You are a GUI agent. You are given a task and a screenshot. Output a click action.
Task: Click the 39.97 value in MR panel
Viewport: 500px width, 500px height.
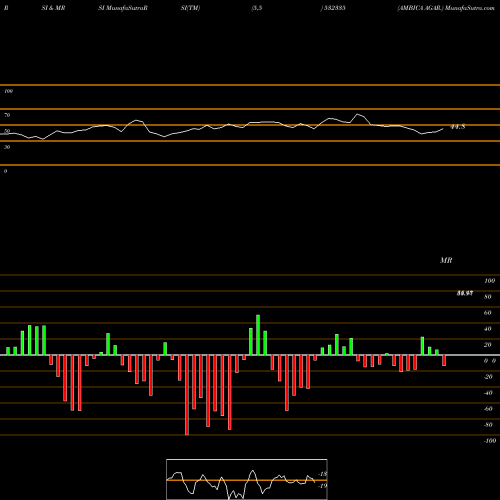465,293
